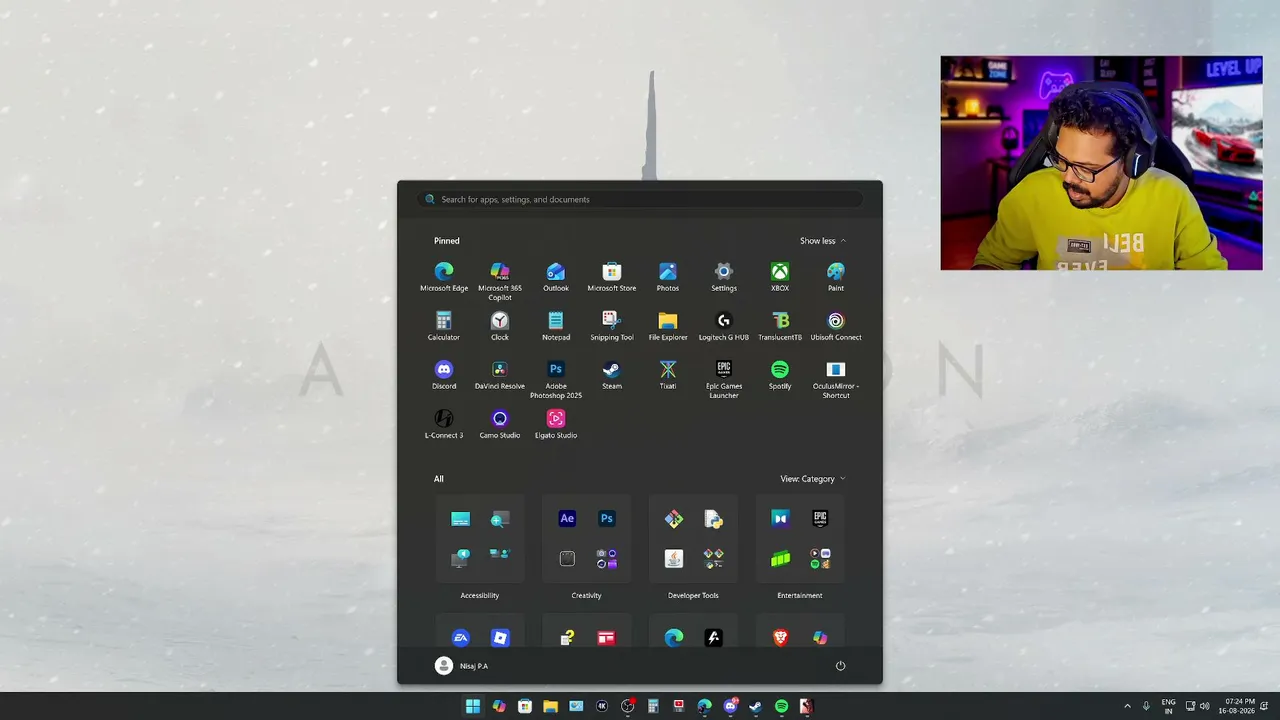Search for apps, settings, and documents
This screenshot has width=1280, height=720.
tap(640, 199)
